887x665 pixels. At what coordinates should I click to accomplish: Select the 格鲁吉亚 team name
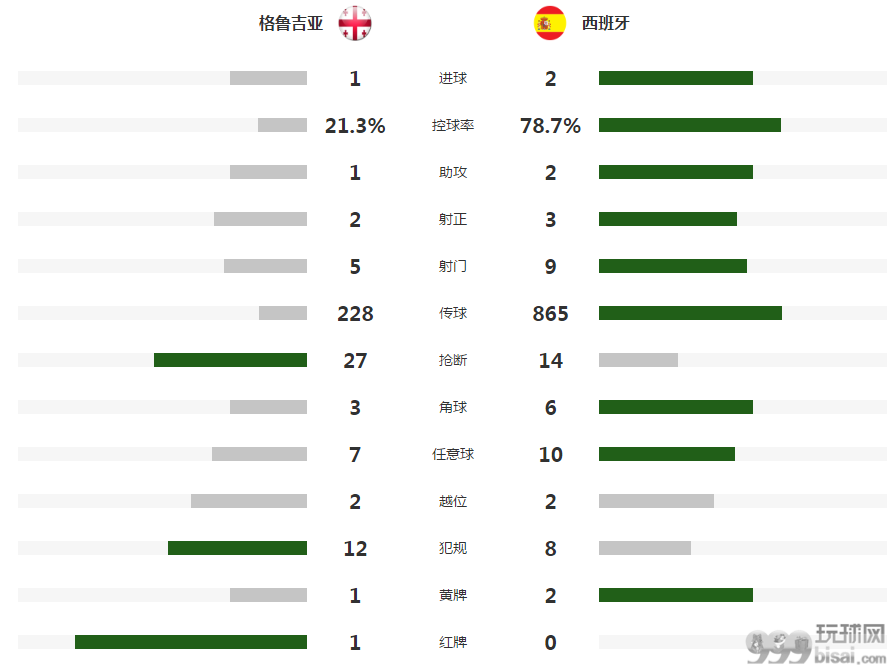[291, 23]
